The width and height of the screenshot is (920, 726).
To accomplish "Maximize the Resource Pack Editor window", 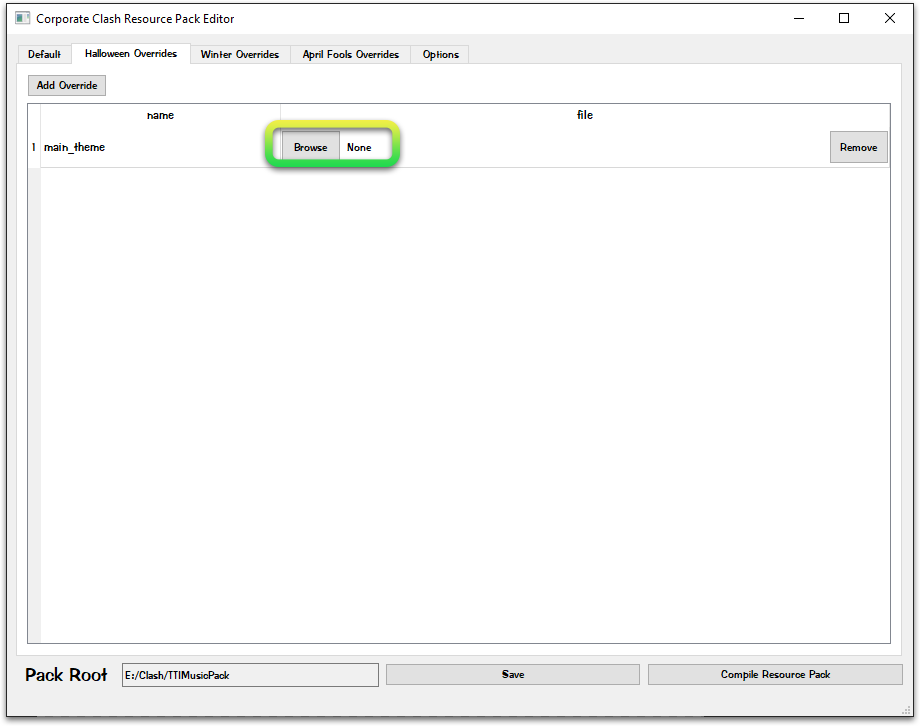I will 844,18.
